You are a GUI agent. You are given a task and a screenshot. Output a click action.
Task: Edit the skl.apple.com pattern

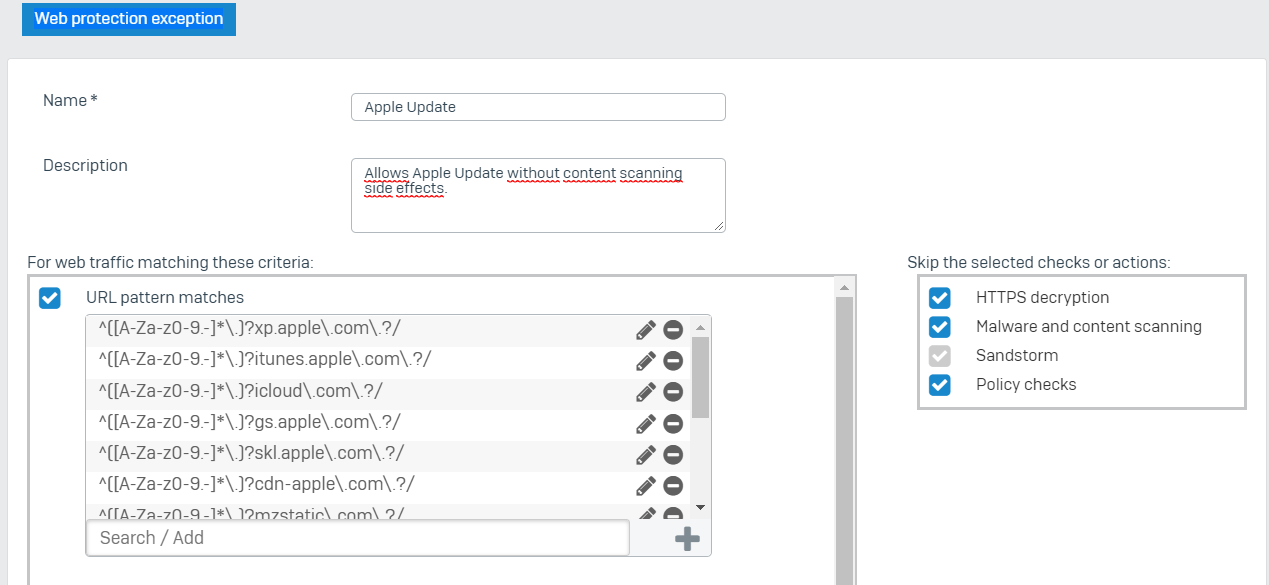point(646,454)
